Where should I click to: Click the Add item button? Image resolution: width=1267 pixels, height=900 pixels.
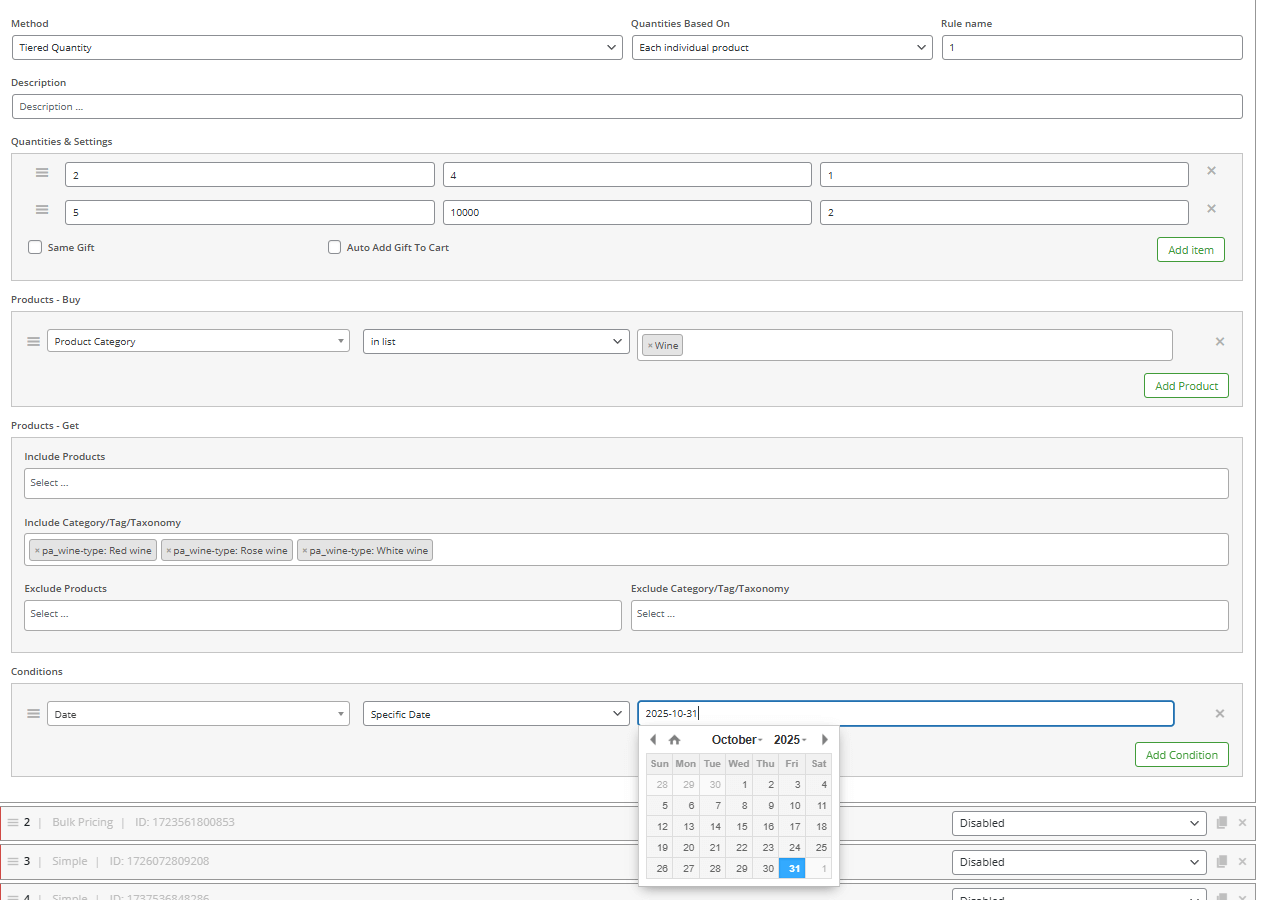pyautogui.click(x=1191, y=250)
